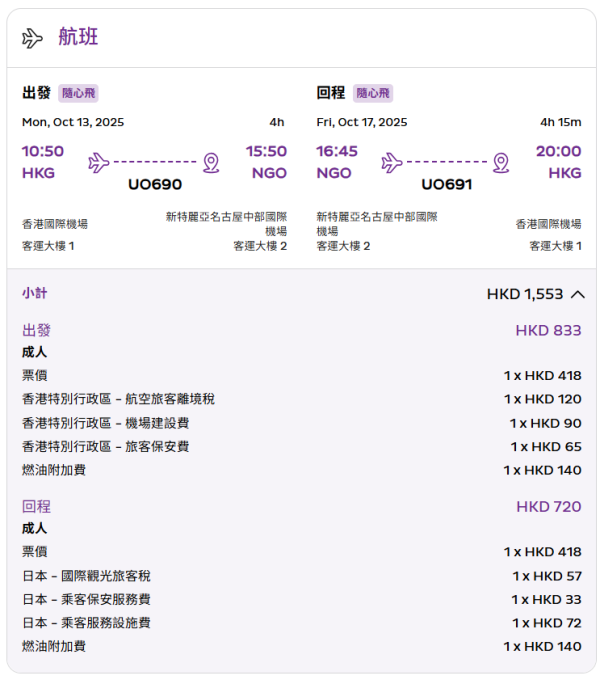
Task: Click the 隨心飛 badge next to 出發
Action: coord(79,93)
